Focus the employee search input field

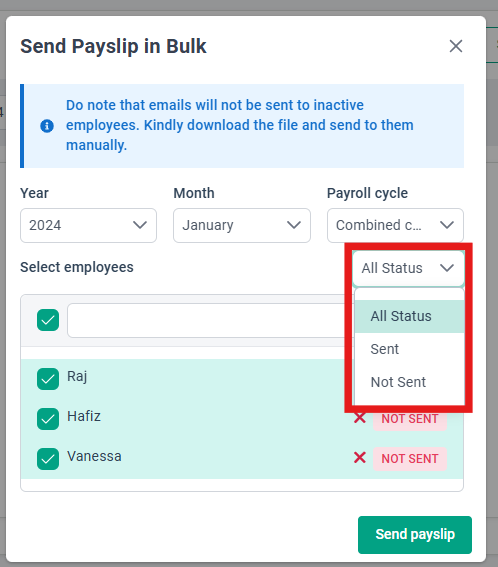coord(206,320)
